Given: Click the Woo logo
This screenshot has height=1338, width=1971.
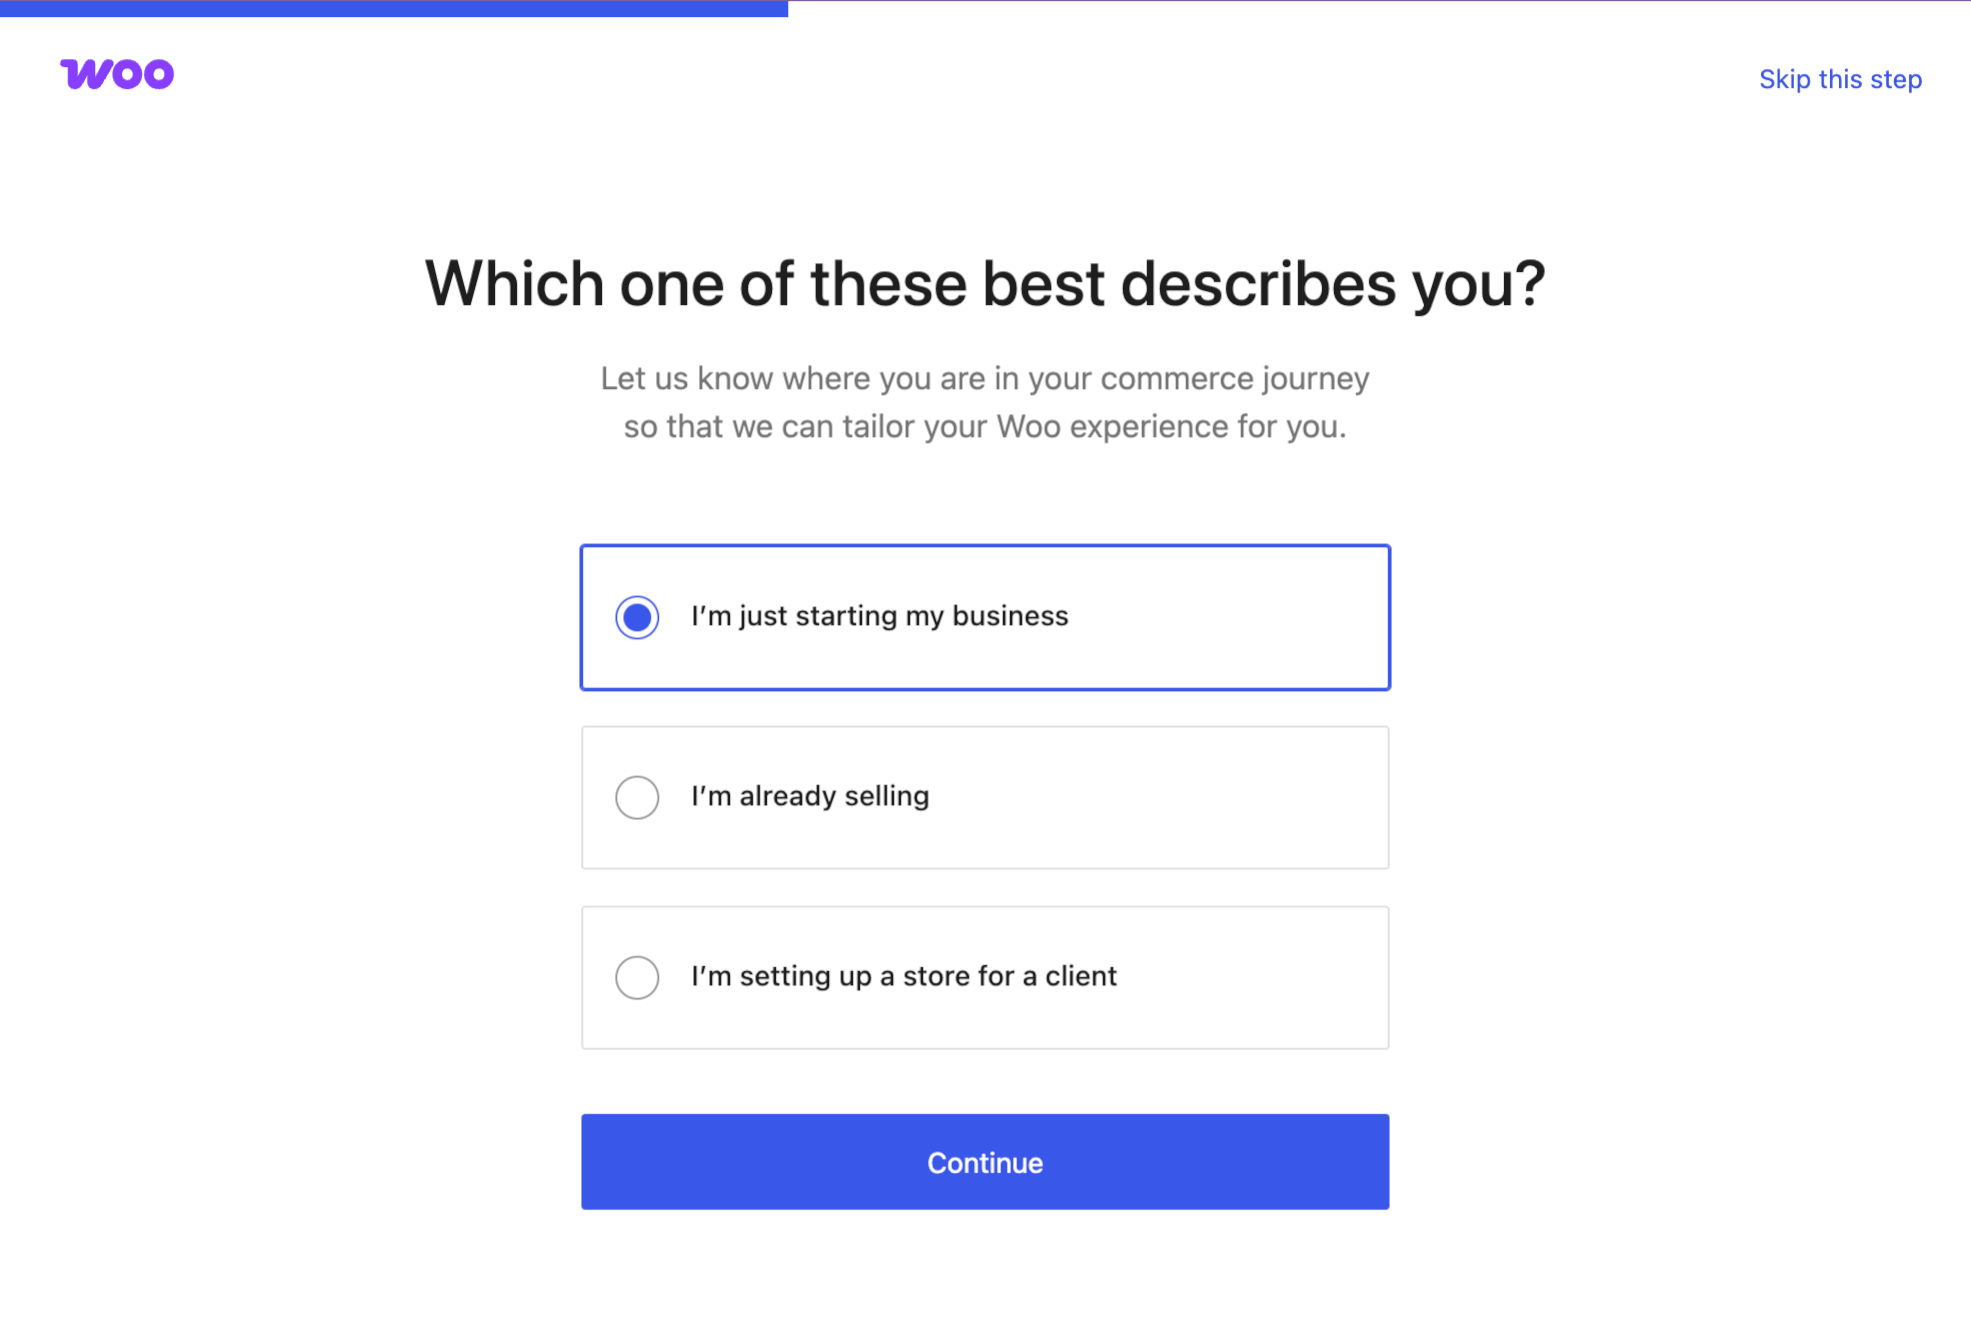Looking at the screenshot, I should (x=117, y=75).
